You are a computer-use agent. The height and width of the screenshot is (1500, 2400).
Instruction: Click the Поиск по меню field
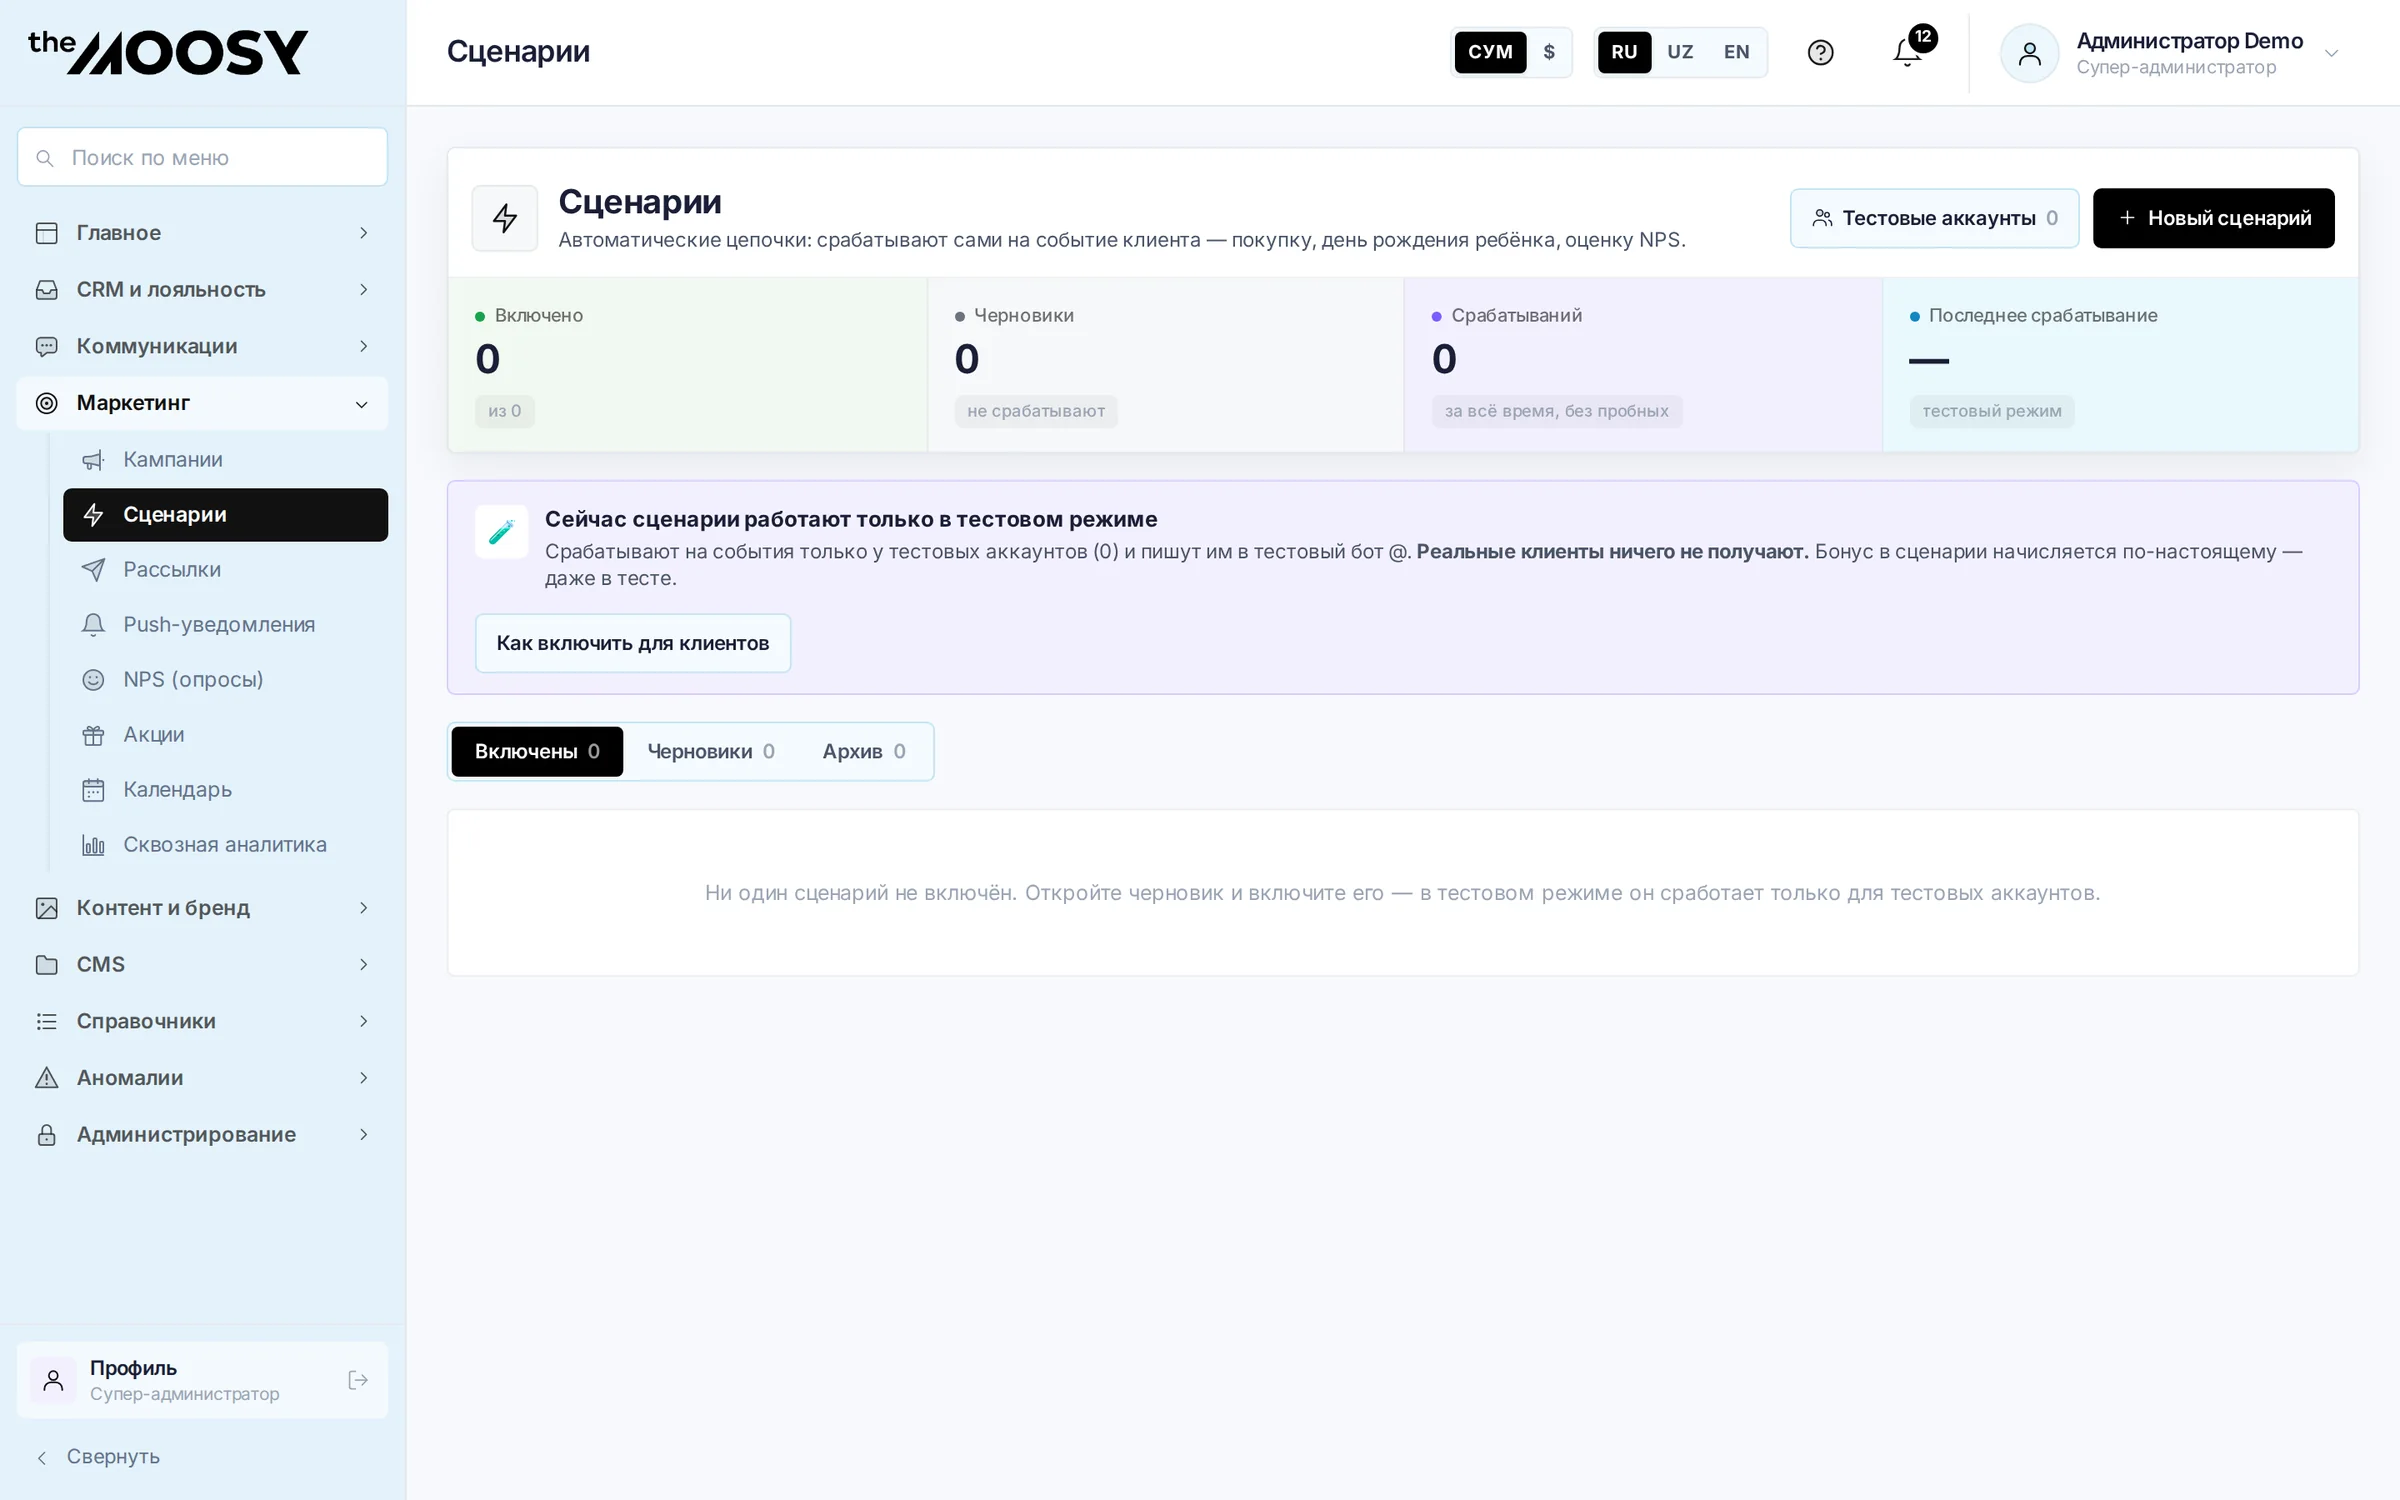point(202,157)
